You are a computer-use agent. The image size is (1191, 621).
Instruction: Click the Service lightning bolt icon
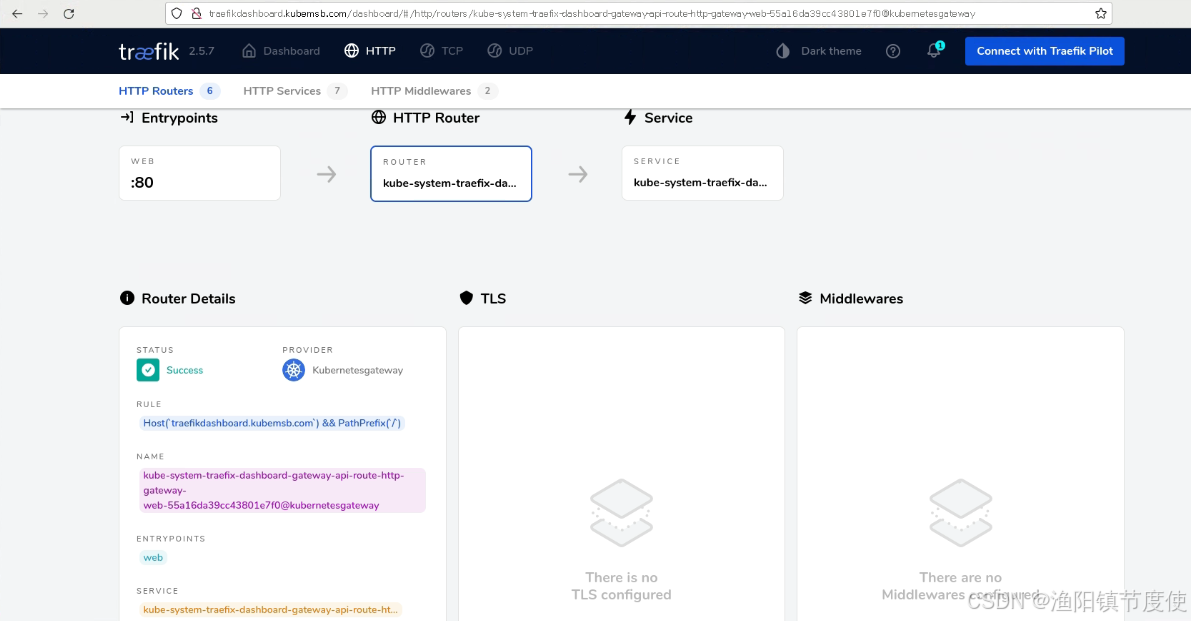pyautogui.click(x=630, y=118)
